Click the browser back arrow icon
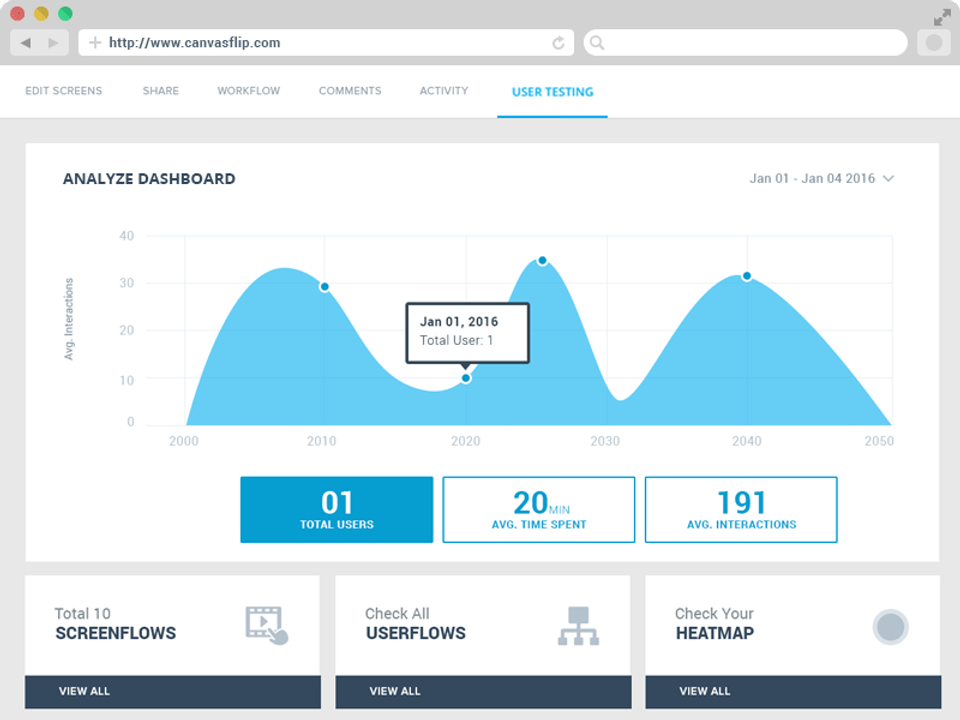 [x=25, y=43]
